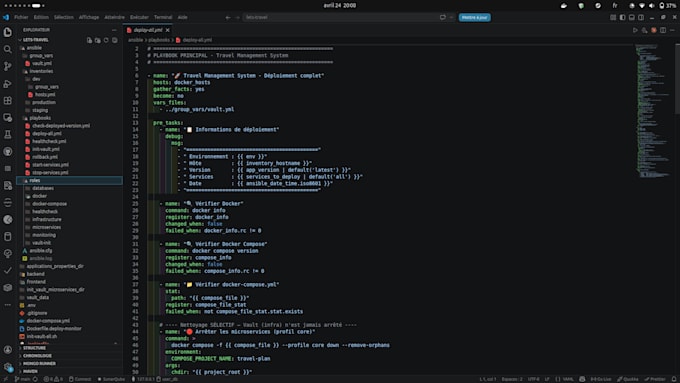Collapse the roles folder
Image resolution: width=680 pixels, height=383 pixels.
[x=69, y=180]
